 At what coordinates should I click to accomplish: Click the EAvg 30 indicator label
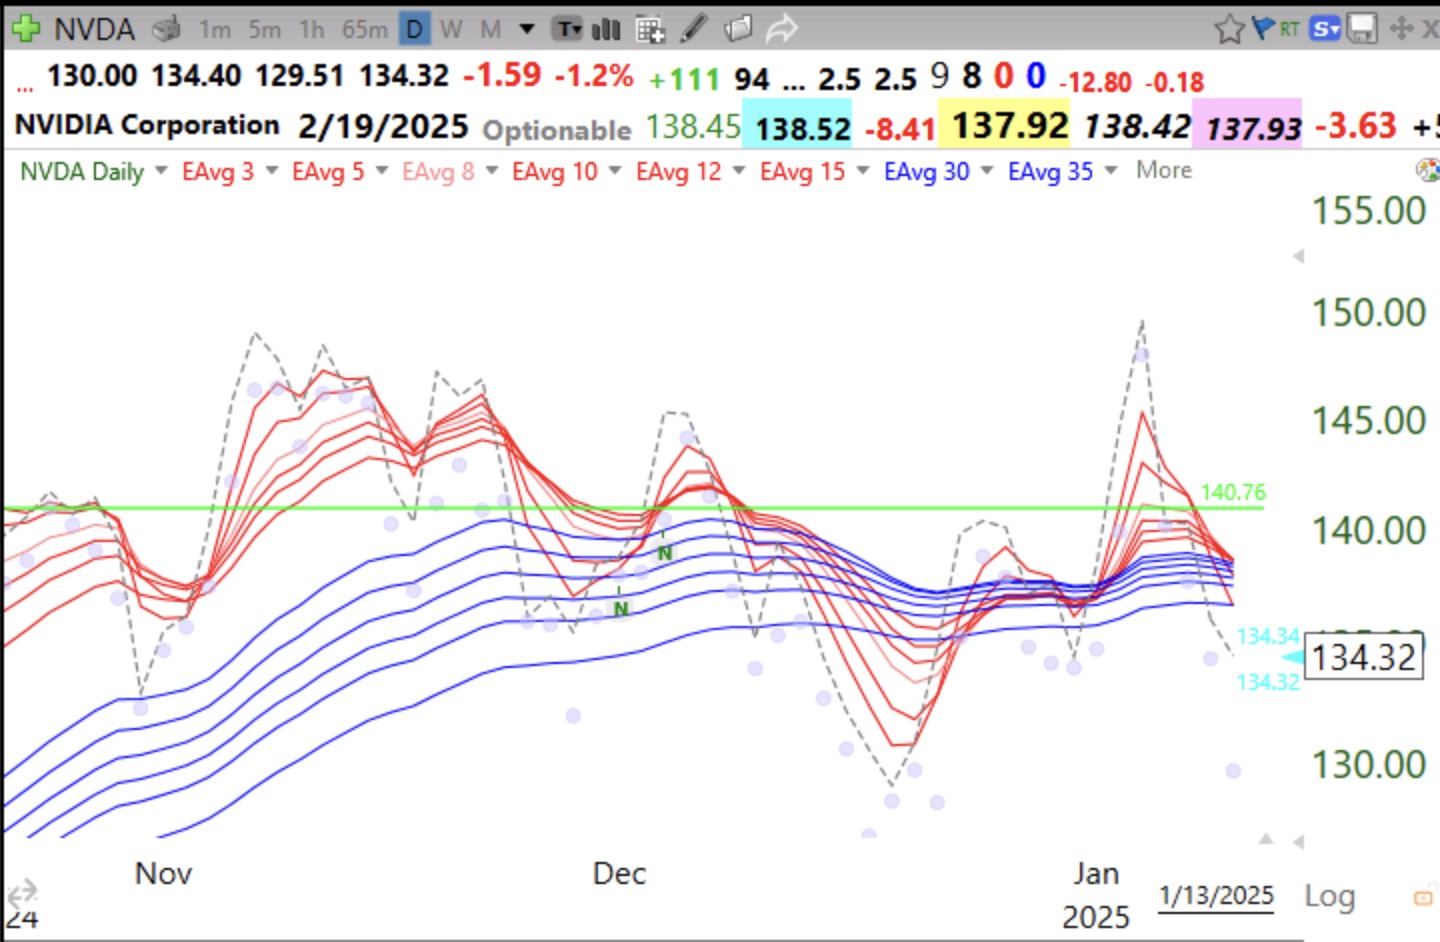coord(926,172)
